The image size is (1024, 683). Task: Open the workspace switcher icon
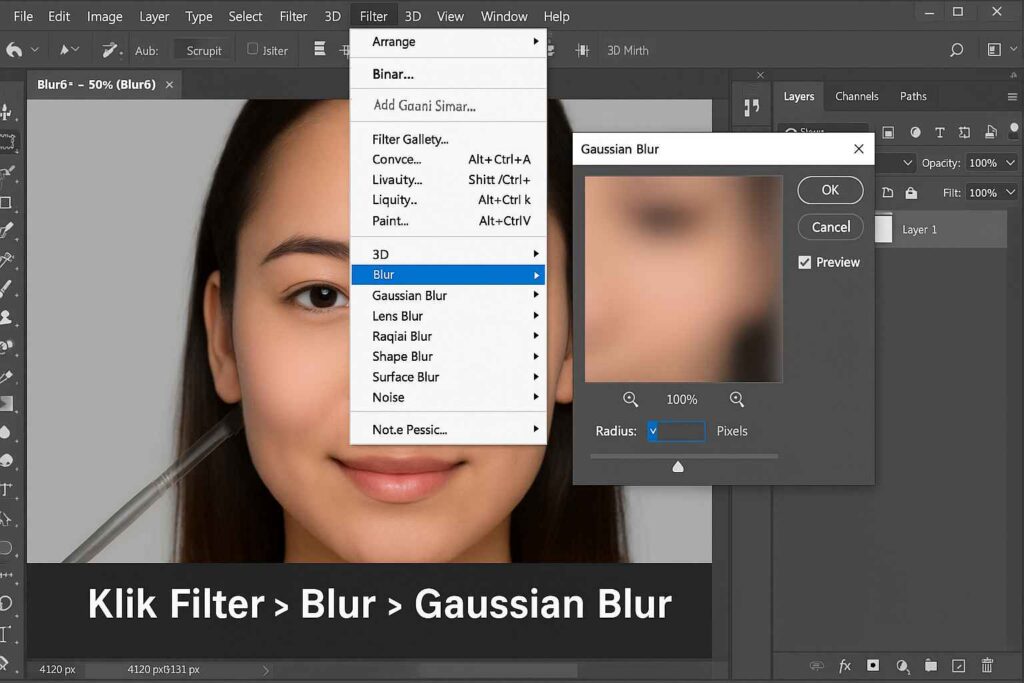994,50
